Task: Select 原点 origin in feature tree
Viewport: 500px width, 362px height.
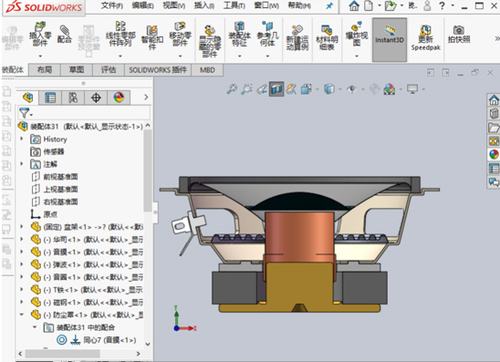Action: tap(44, 214)
